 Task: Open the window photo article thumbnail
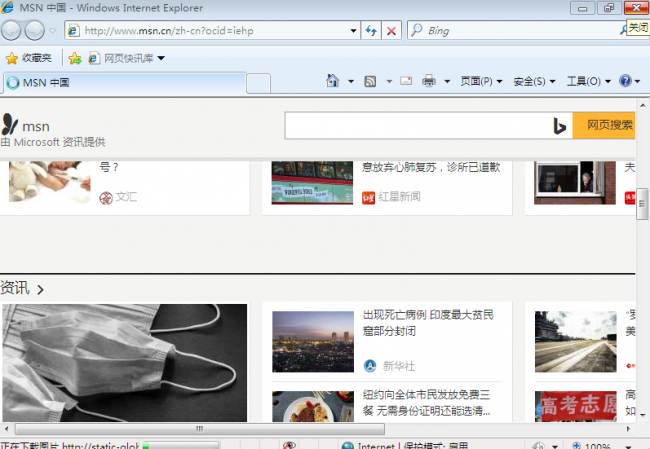pos(575,182)
